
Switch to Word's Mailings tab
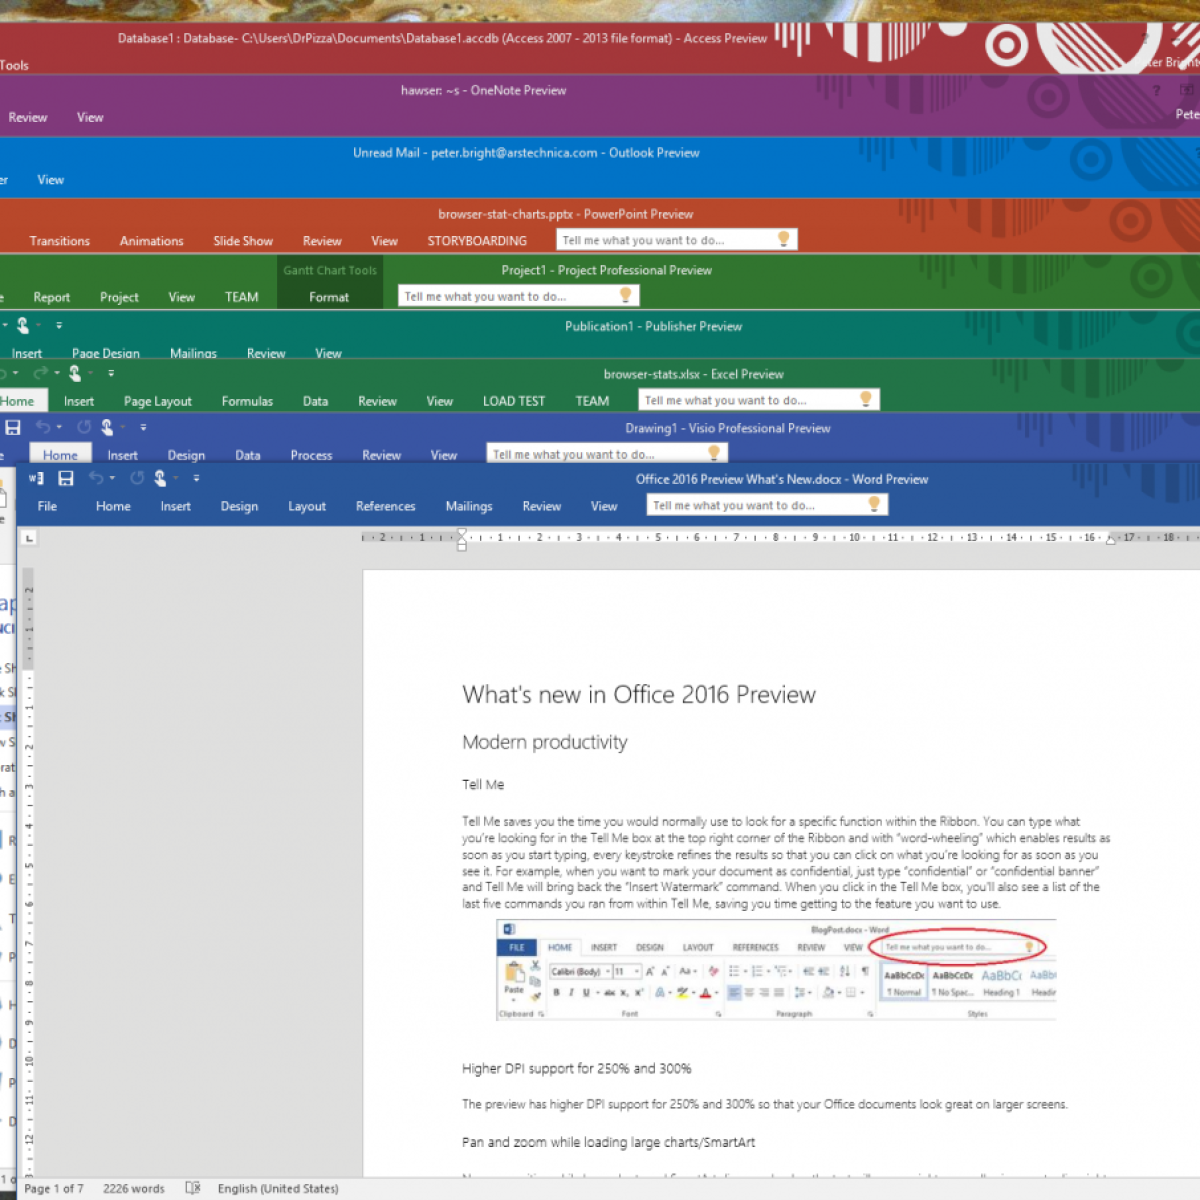(468, 506)
